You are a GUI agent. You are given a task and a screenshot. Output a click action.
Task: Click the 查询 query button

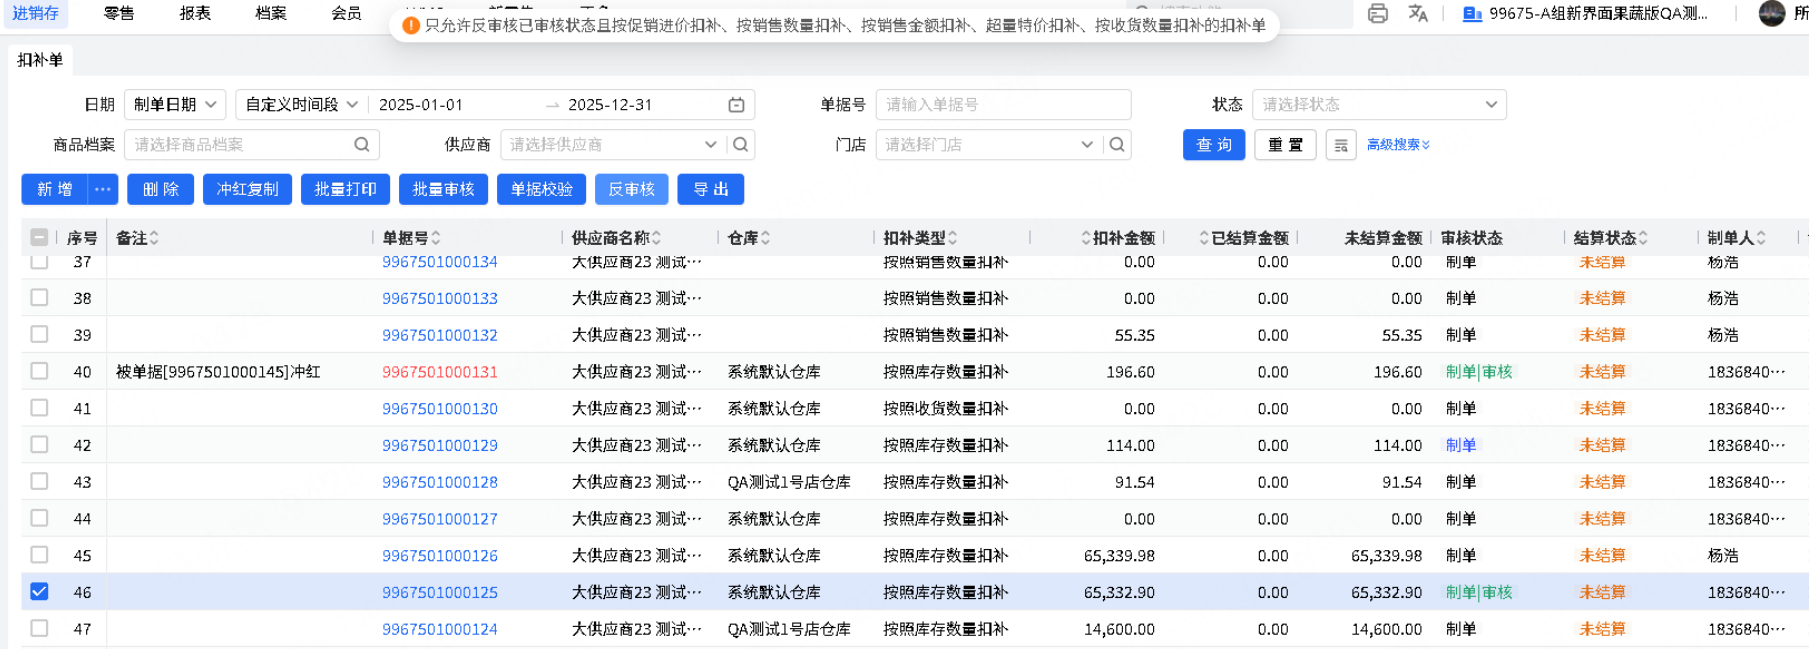[1214, 145]
